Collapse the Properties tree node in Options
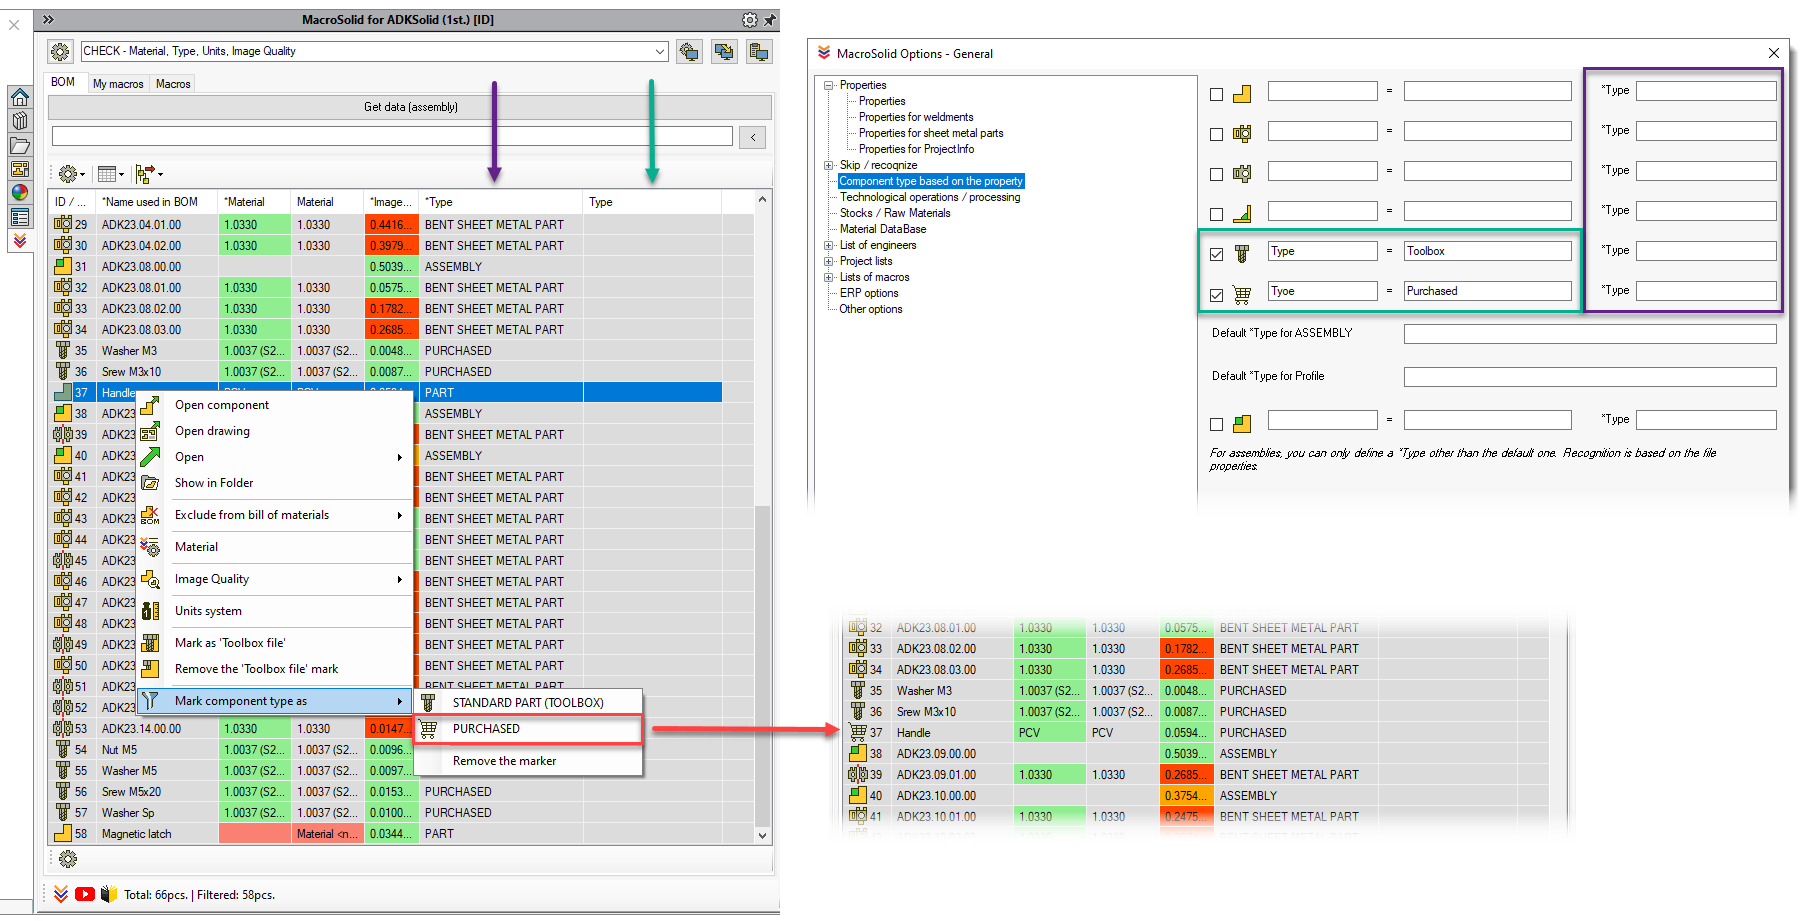Screen dimensions: 1805x921 [828, 86]
